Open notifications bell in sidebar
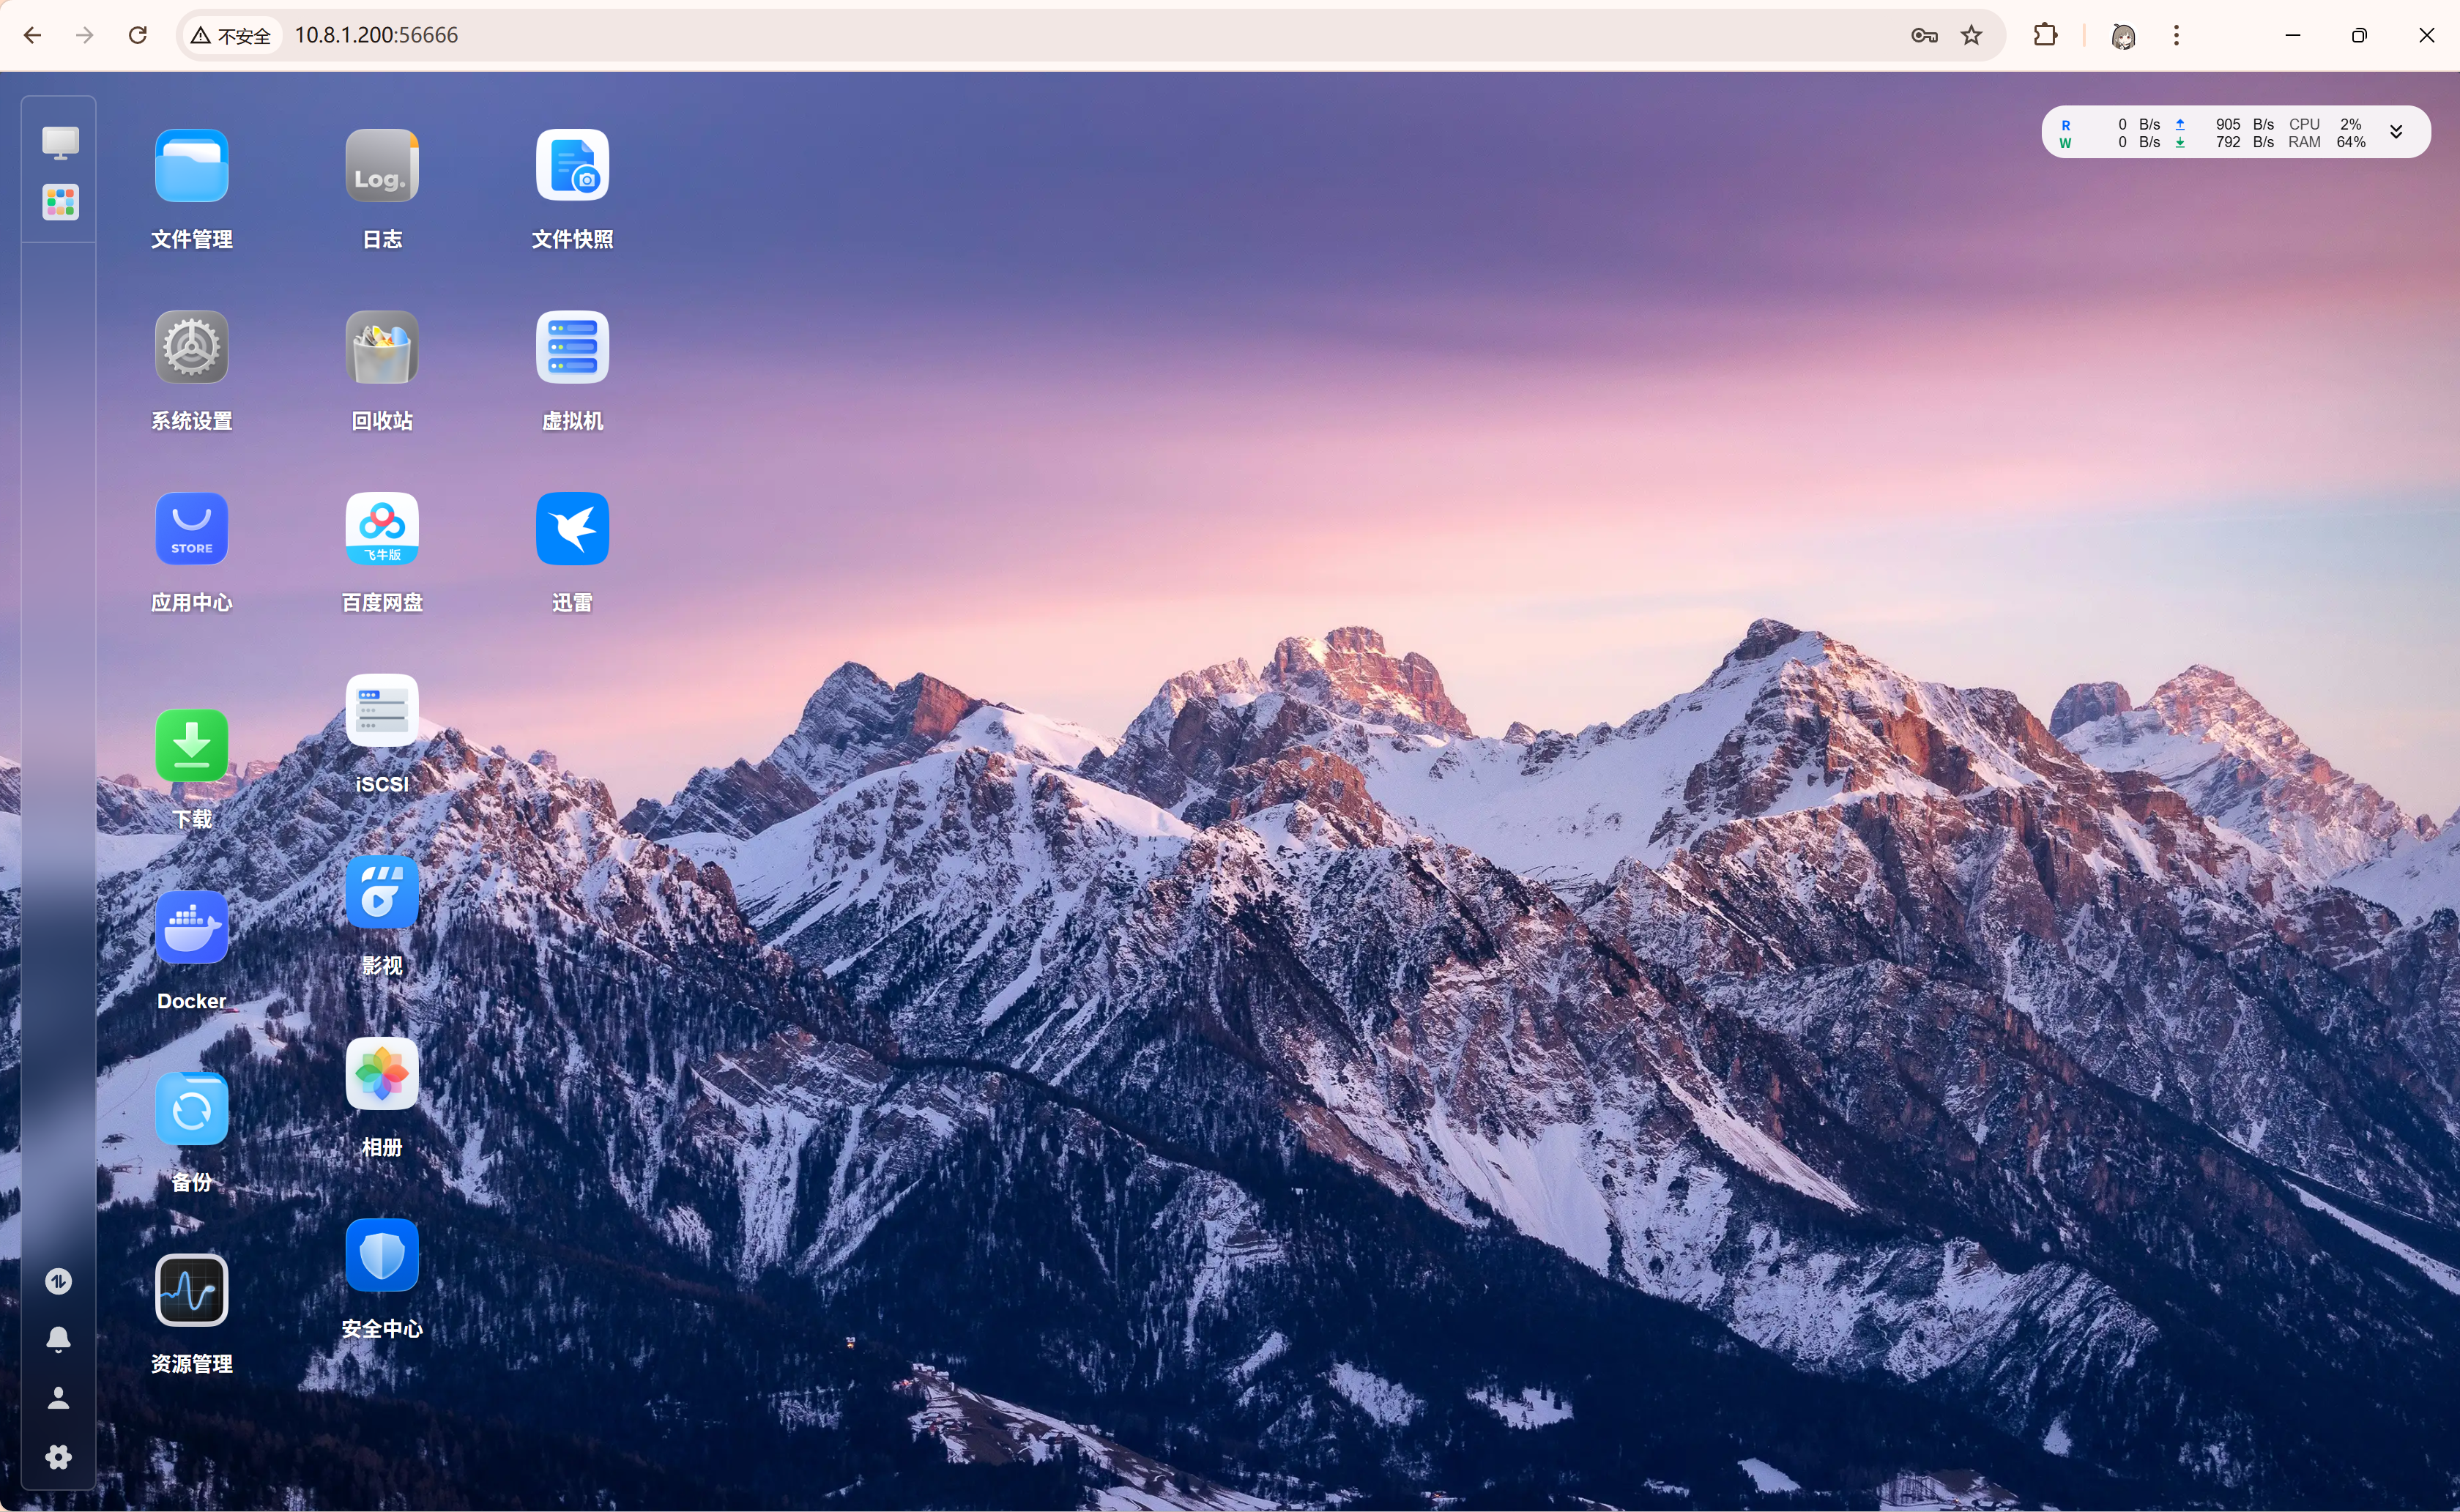Viewport: 2460px width, 1512px height. click(x=59, y=1339)
